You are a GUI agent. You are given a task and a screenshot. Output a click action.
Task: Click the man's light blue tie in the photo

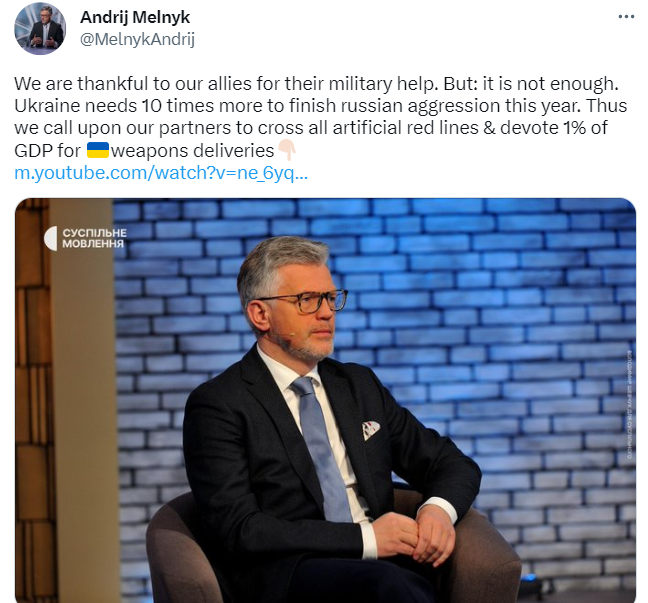coord(322,448)
